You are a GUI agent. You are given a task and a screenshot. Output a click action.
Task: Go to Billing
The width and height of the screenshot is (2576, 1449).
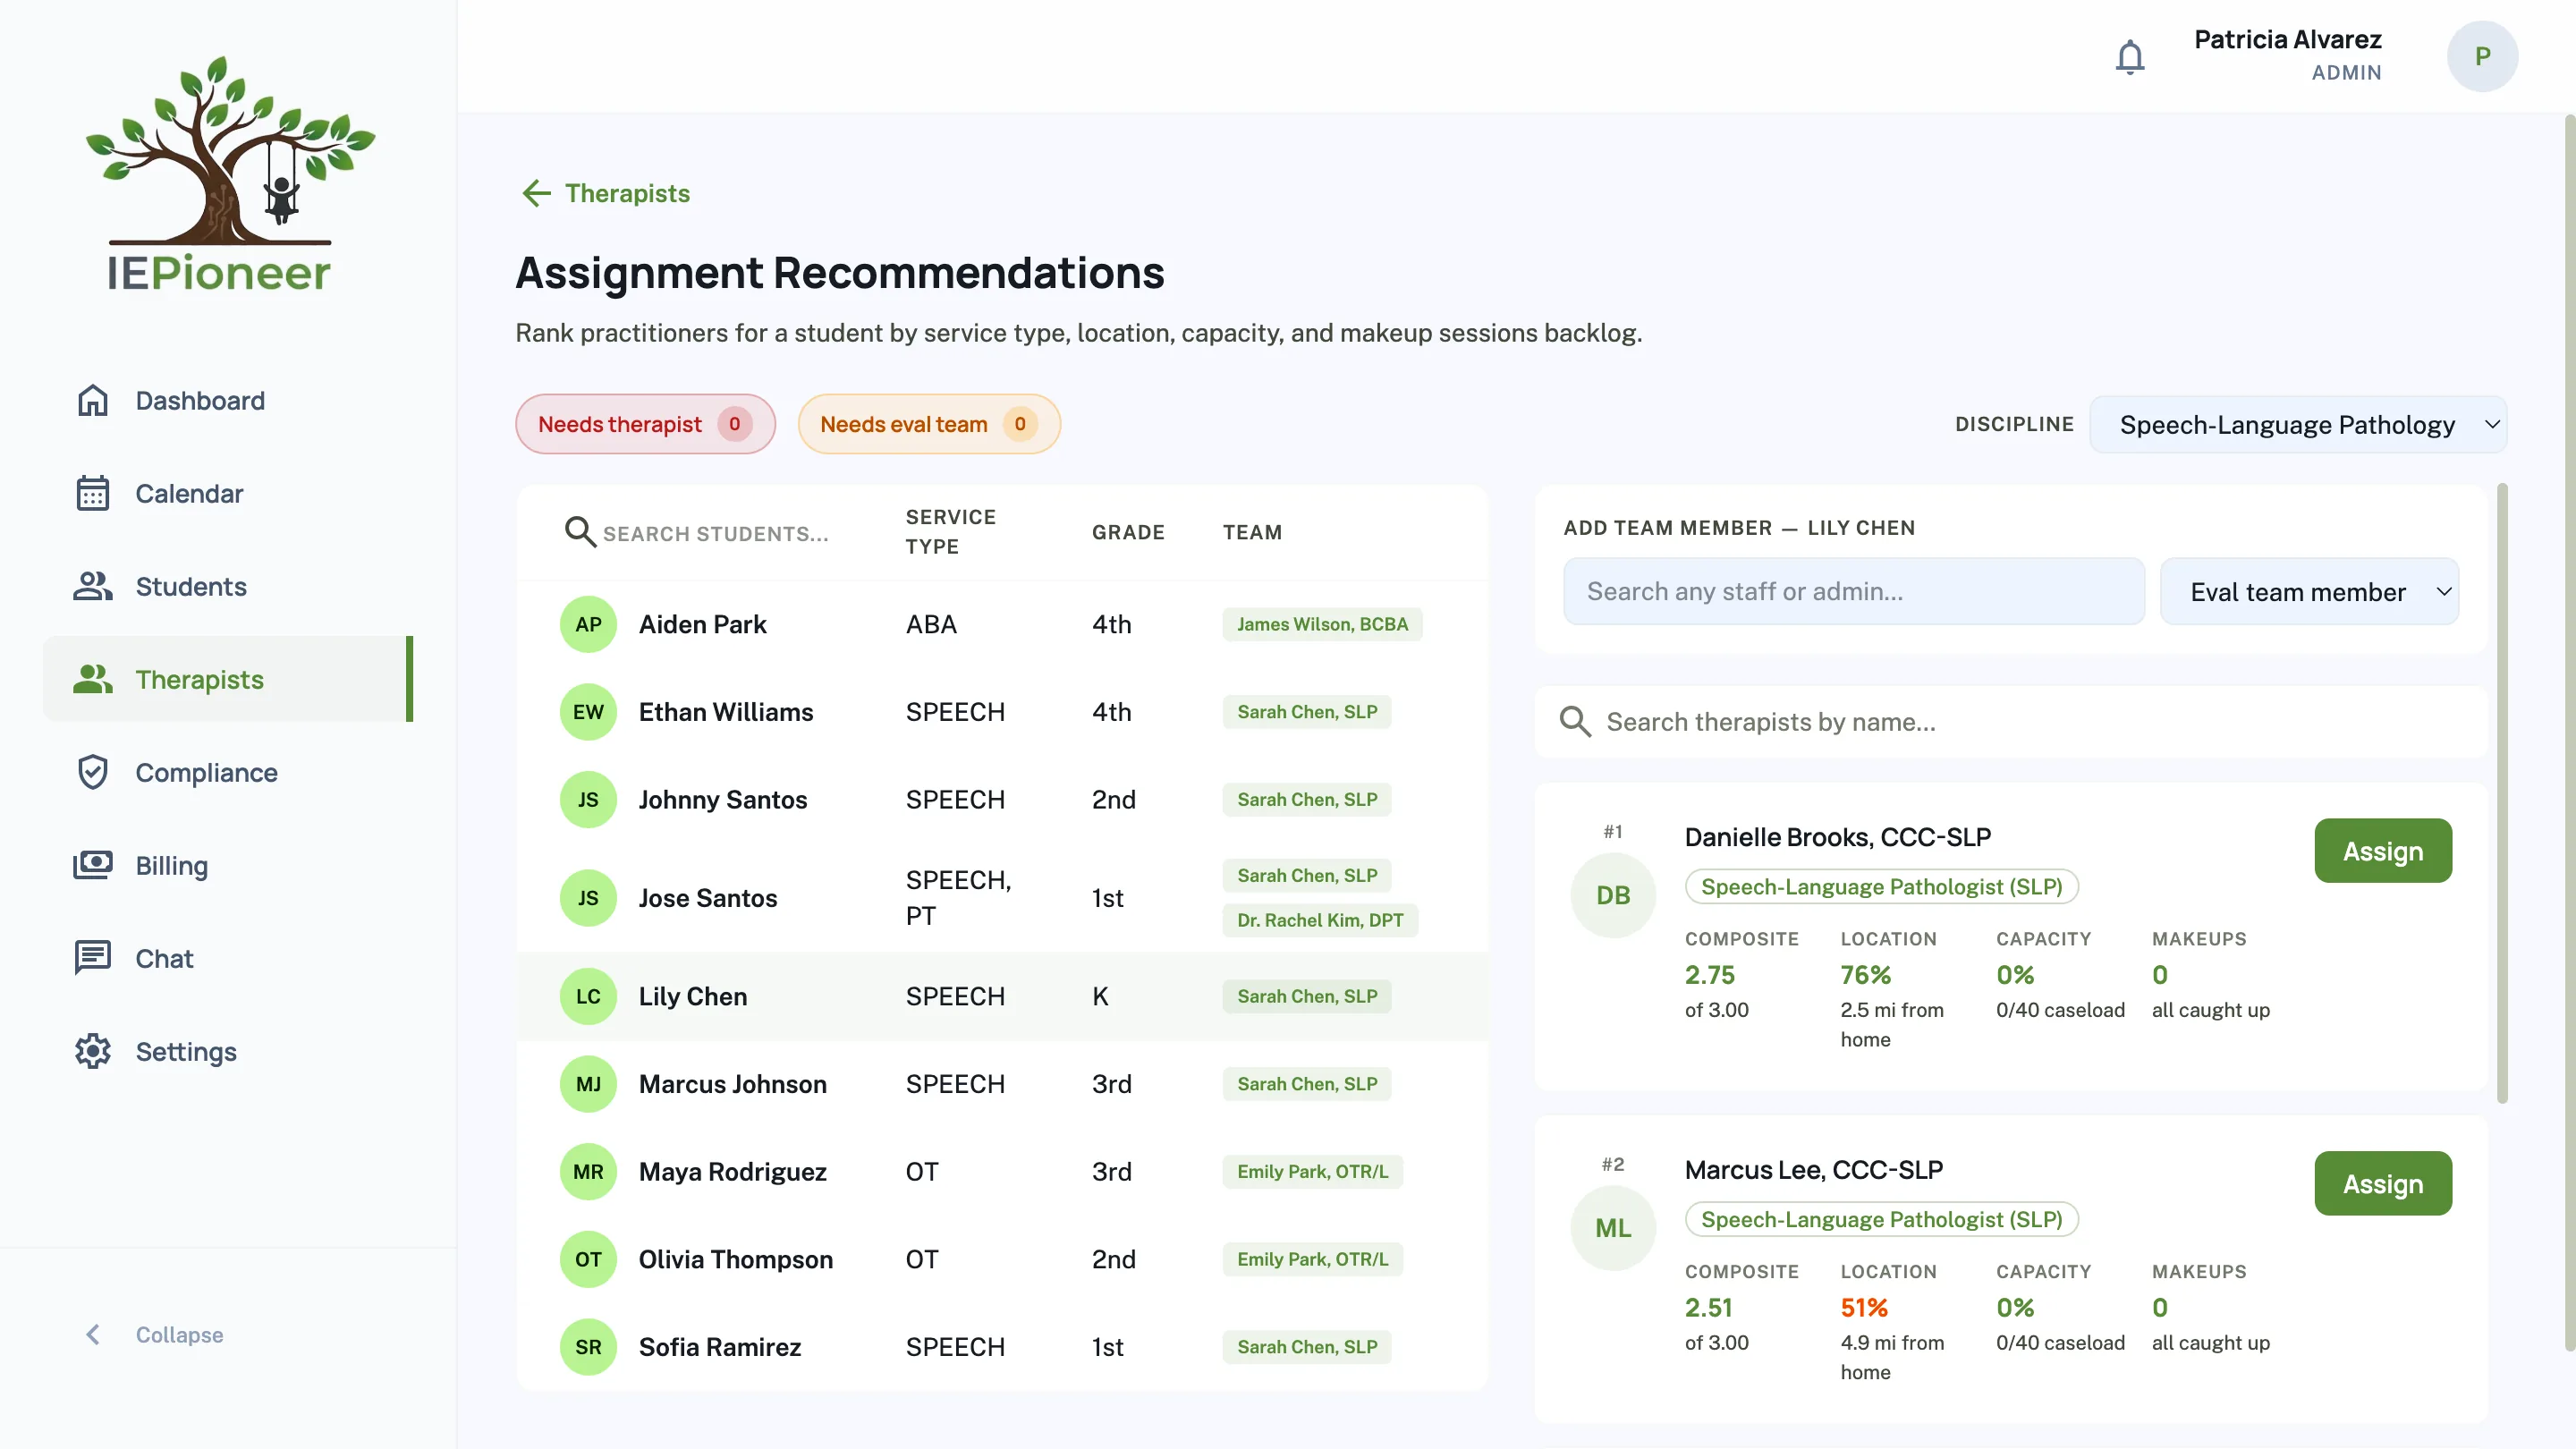(228, 866)
